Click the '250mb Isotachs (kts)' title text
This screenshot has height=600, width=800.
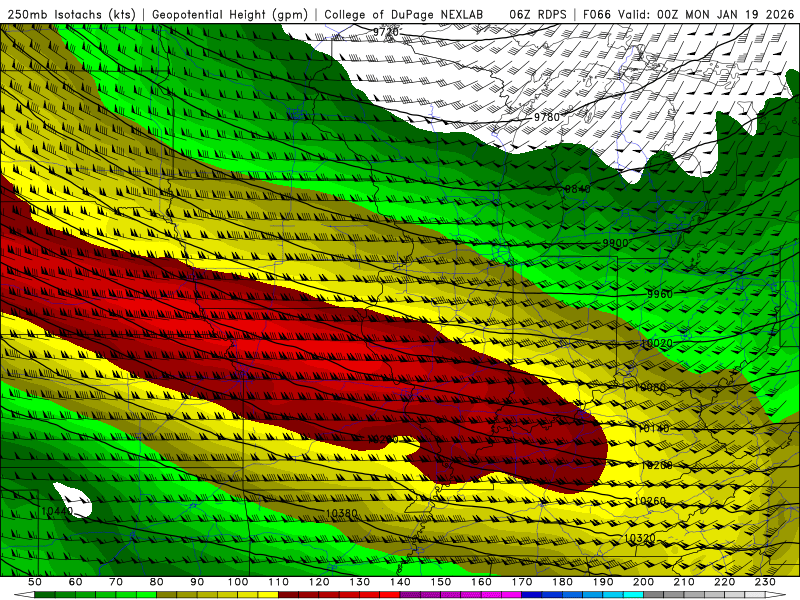click(72, 14)
